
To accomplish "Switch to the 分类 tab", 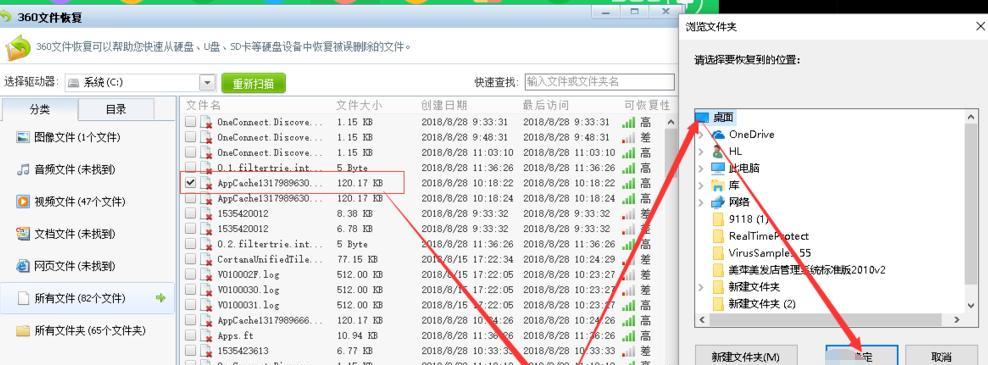I will click(39, 109).
